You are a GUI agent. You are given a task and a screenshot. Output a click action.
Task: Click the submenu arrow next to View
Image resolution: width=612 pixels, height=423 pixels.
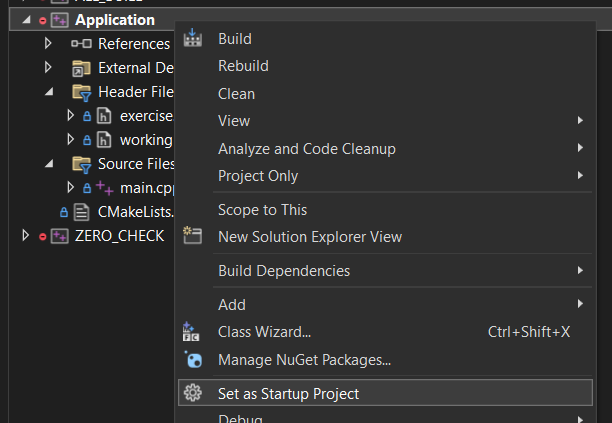click(x=580, y=120)
